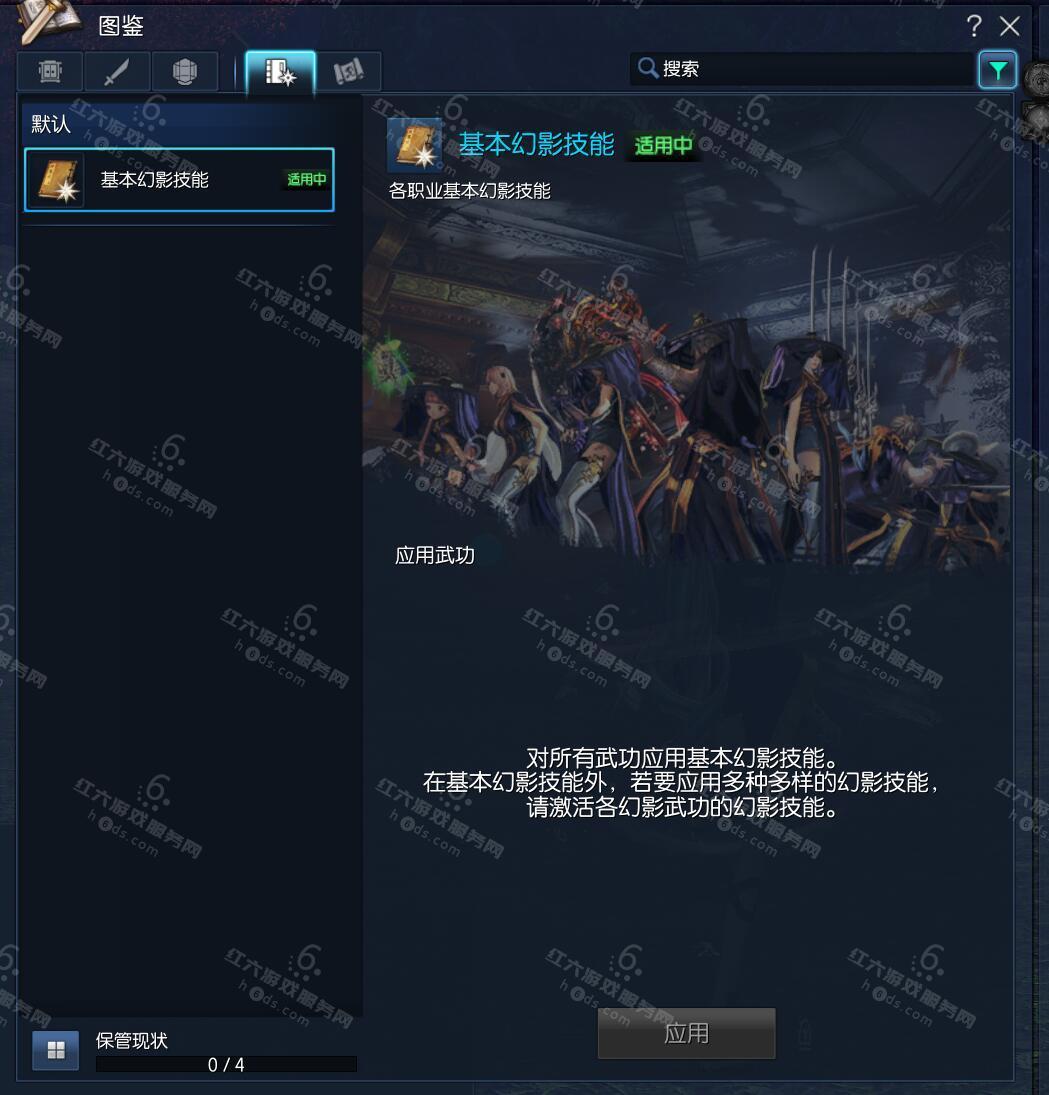Open the 保管现状 grid storage button

(x=56, y=1049)
